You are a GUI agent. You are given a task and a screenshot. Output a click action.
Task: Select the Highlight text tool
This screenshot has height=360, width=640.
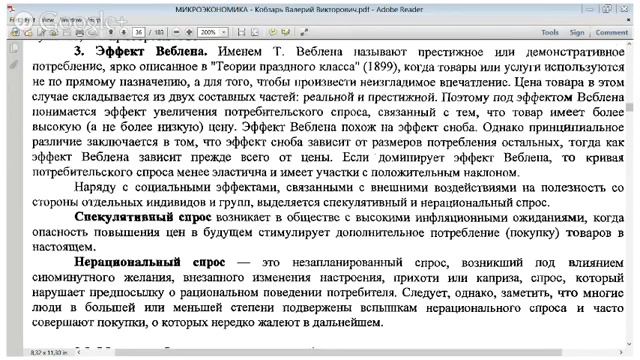[x=286, y=32]
